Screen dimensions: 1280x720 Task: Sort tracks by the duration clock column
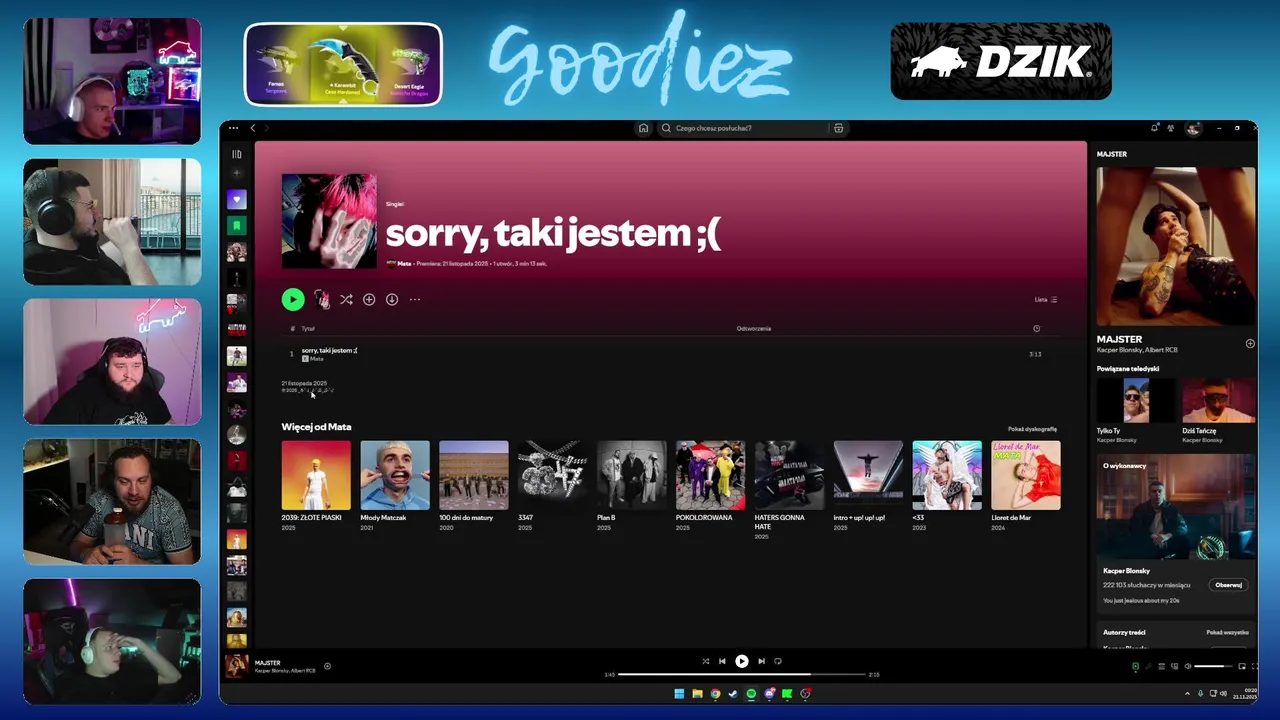click(x=1036, y=328)
